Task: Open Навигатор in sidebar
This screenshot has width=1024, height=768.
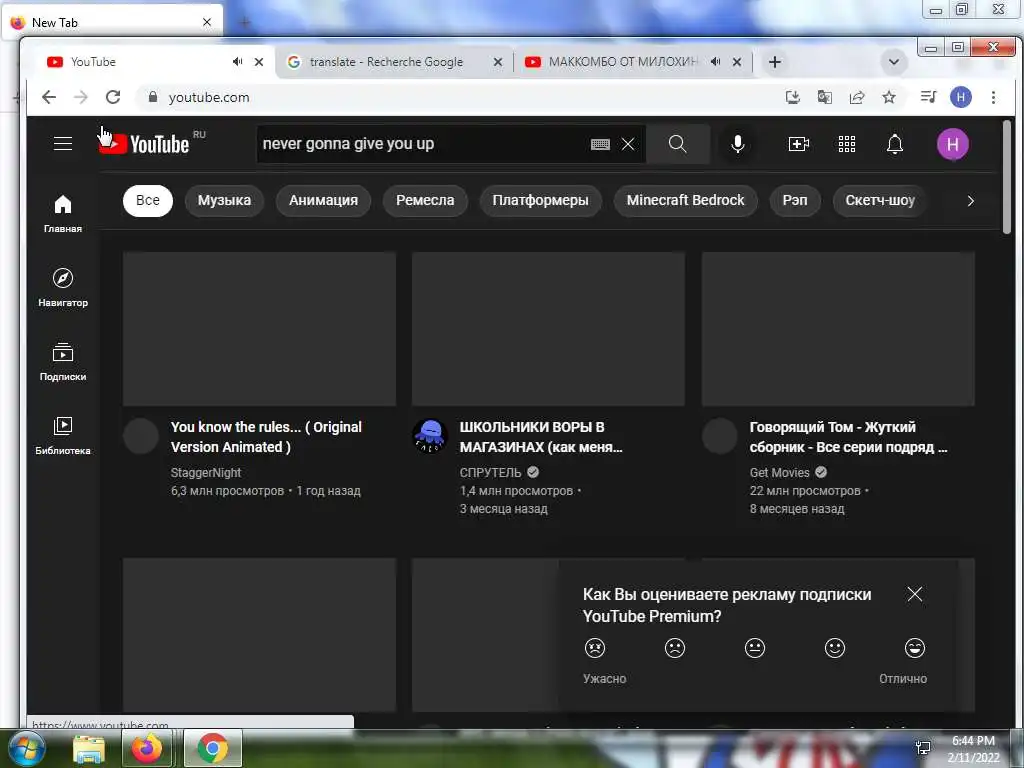Action: coord(63,287)
